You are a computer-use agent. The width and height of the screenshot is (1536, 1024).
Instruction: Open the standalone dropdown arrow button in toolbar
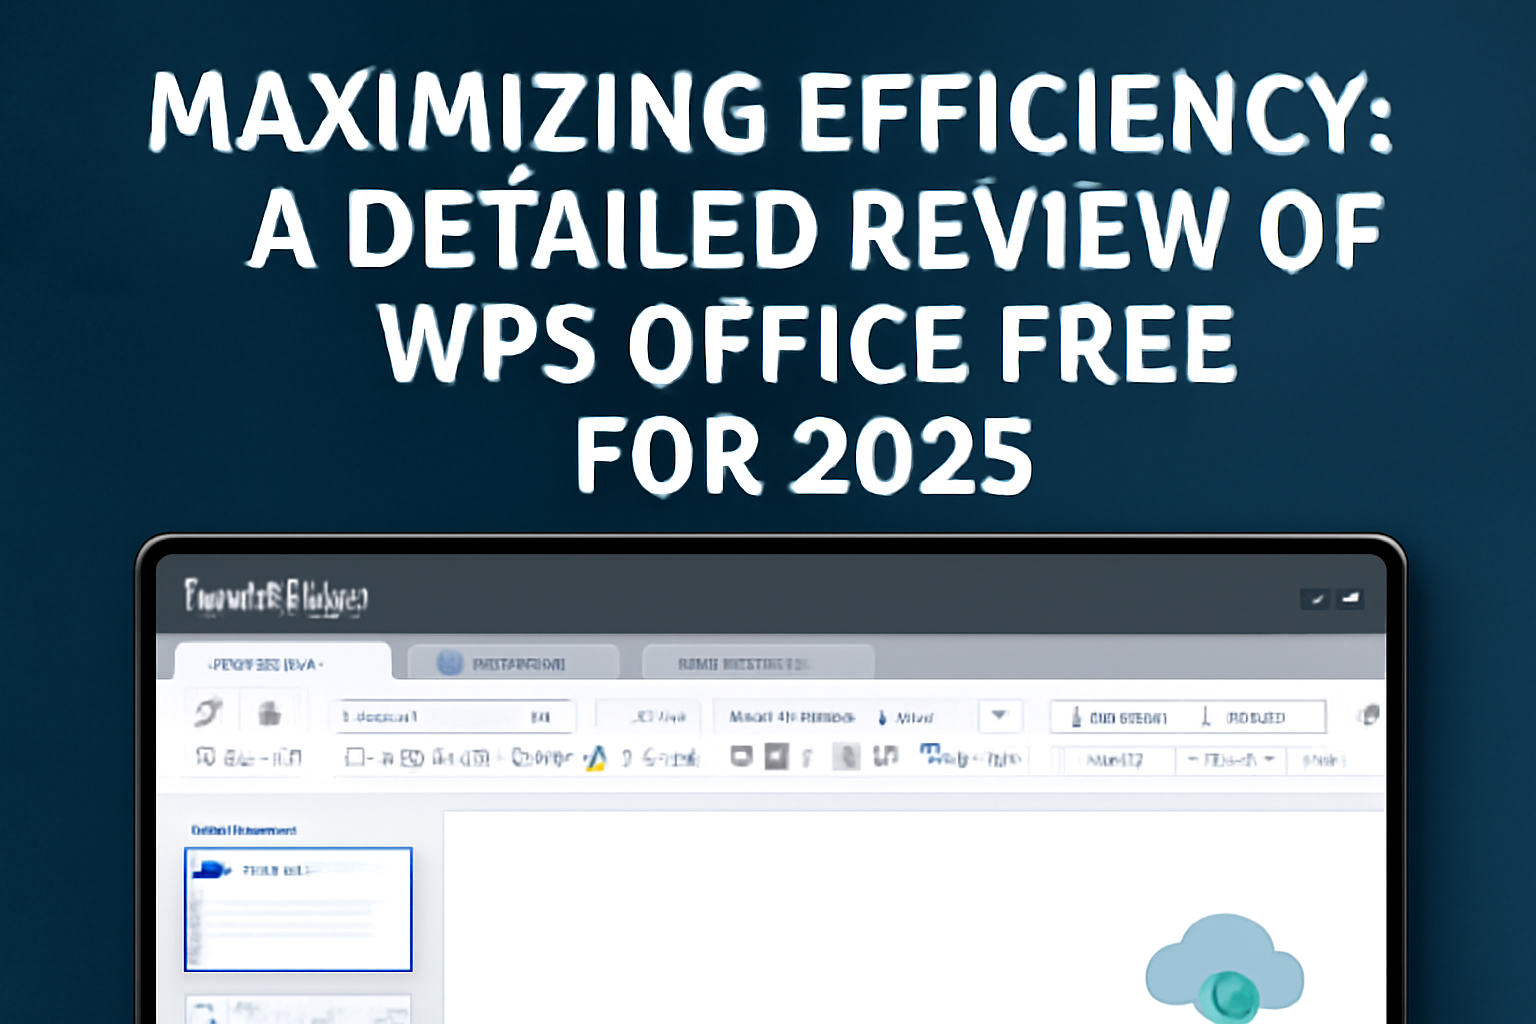pyautogui.click(x=998, y=716)
